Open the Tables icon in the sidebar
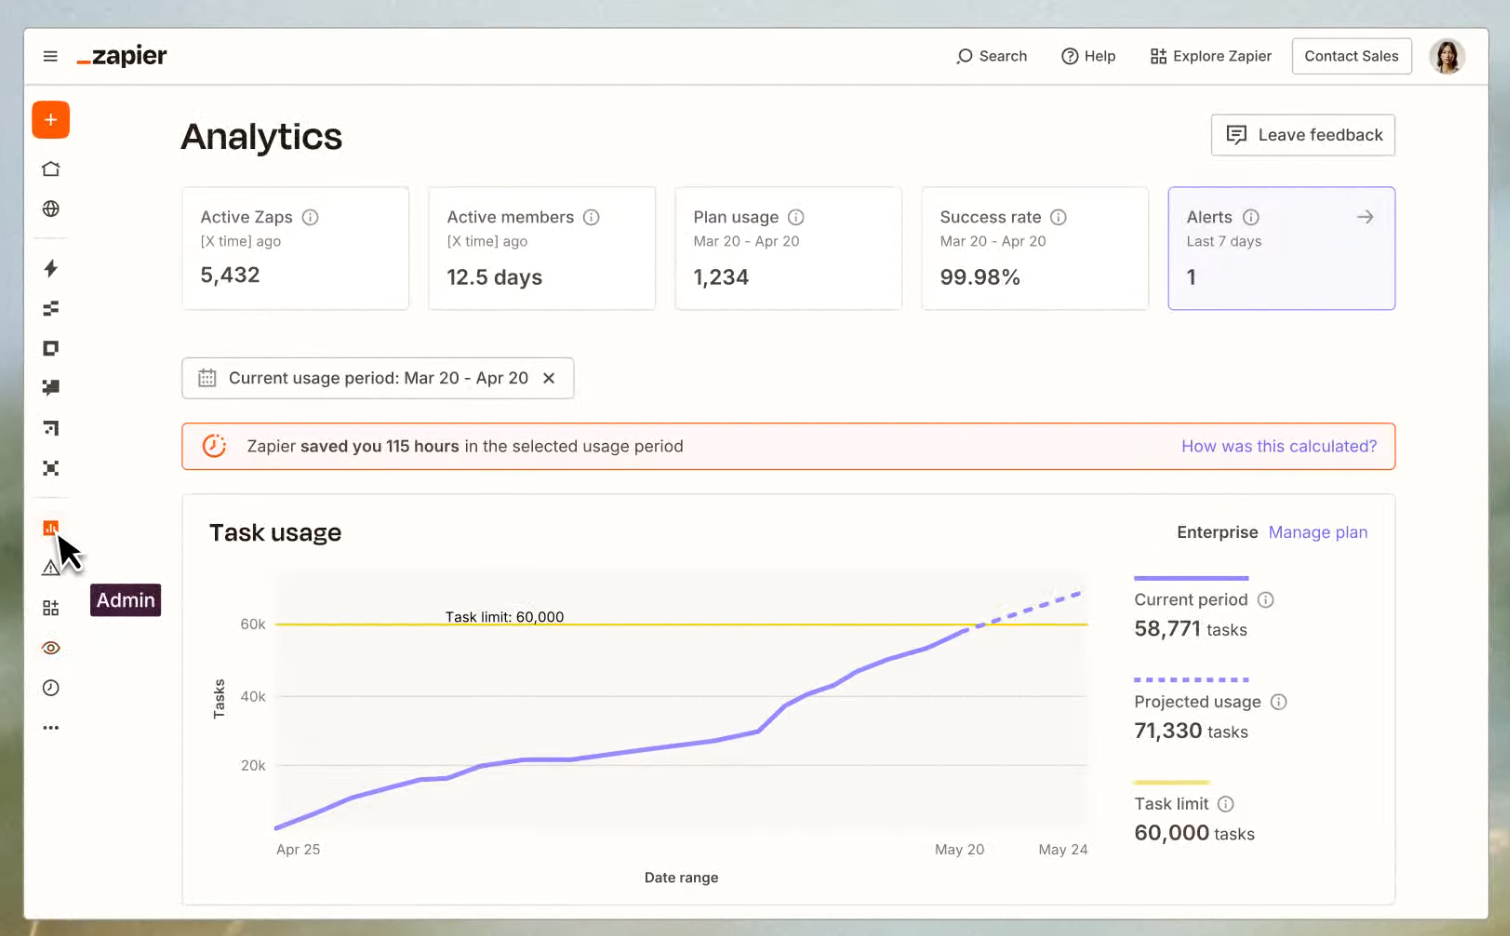 (51, 308)
